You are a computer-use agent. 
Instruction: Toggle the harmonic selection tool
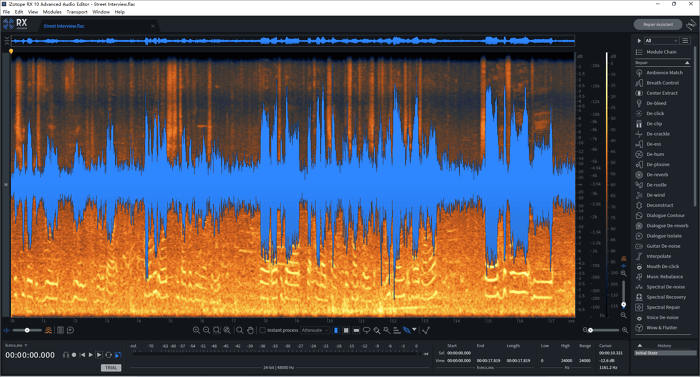click(396, 331)
